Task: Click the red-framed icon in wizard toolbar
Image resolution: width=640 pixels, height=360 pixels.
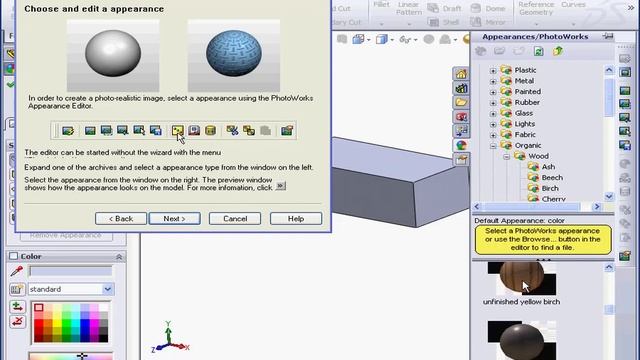Action: pyautogui.click(x=194, y=131)
